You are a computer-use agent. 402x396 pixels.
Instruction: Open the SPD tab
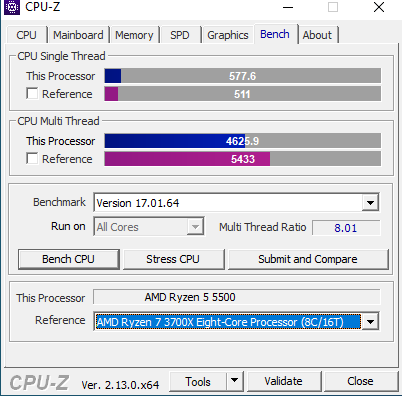(x=180, y=35)
